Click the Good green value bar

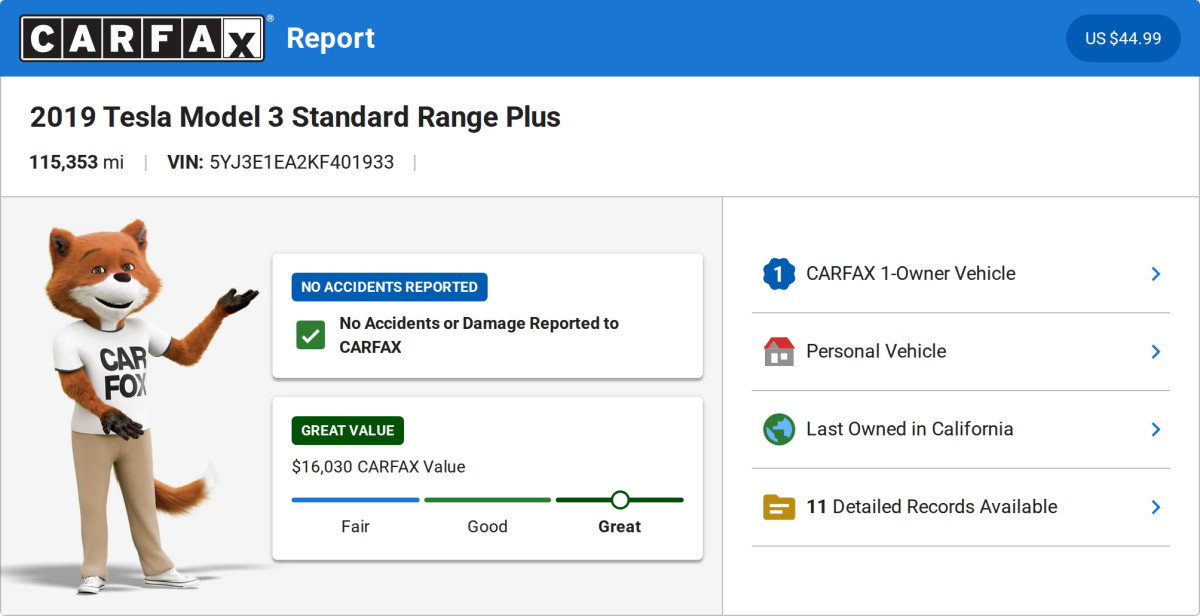(x=488, y=500)
